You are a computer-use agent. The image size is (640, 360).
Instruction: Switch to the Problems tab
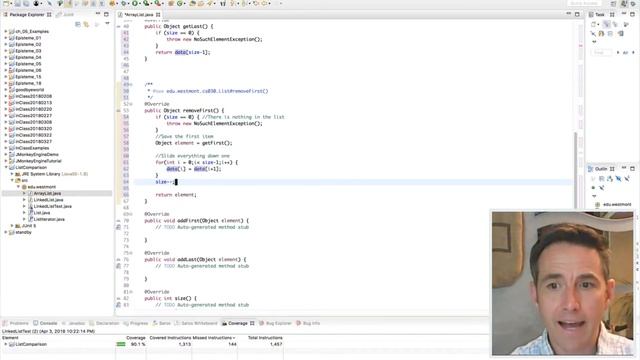[x=16, y=323]
